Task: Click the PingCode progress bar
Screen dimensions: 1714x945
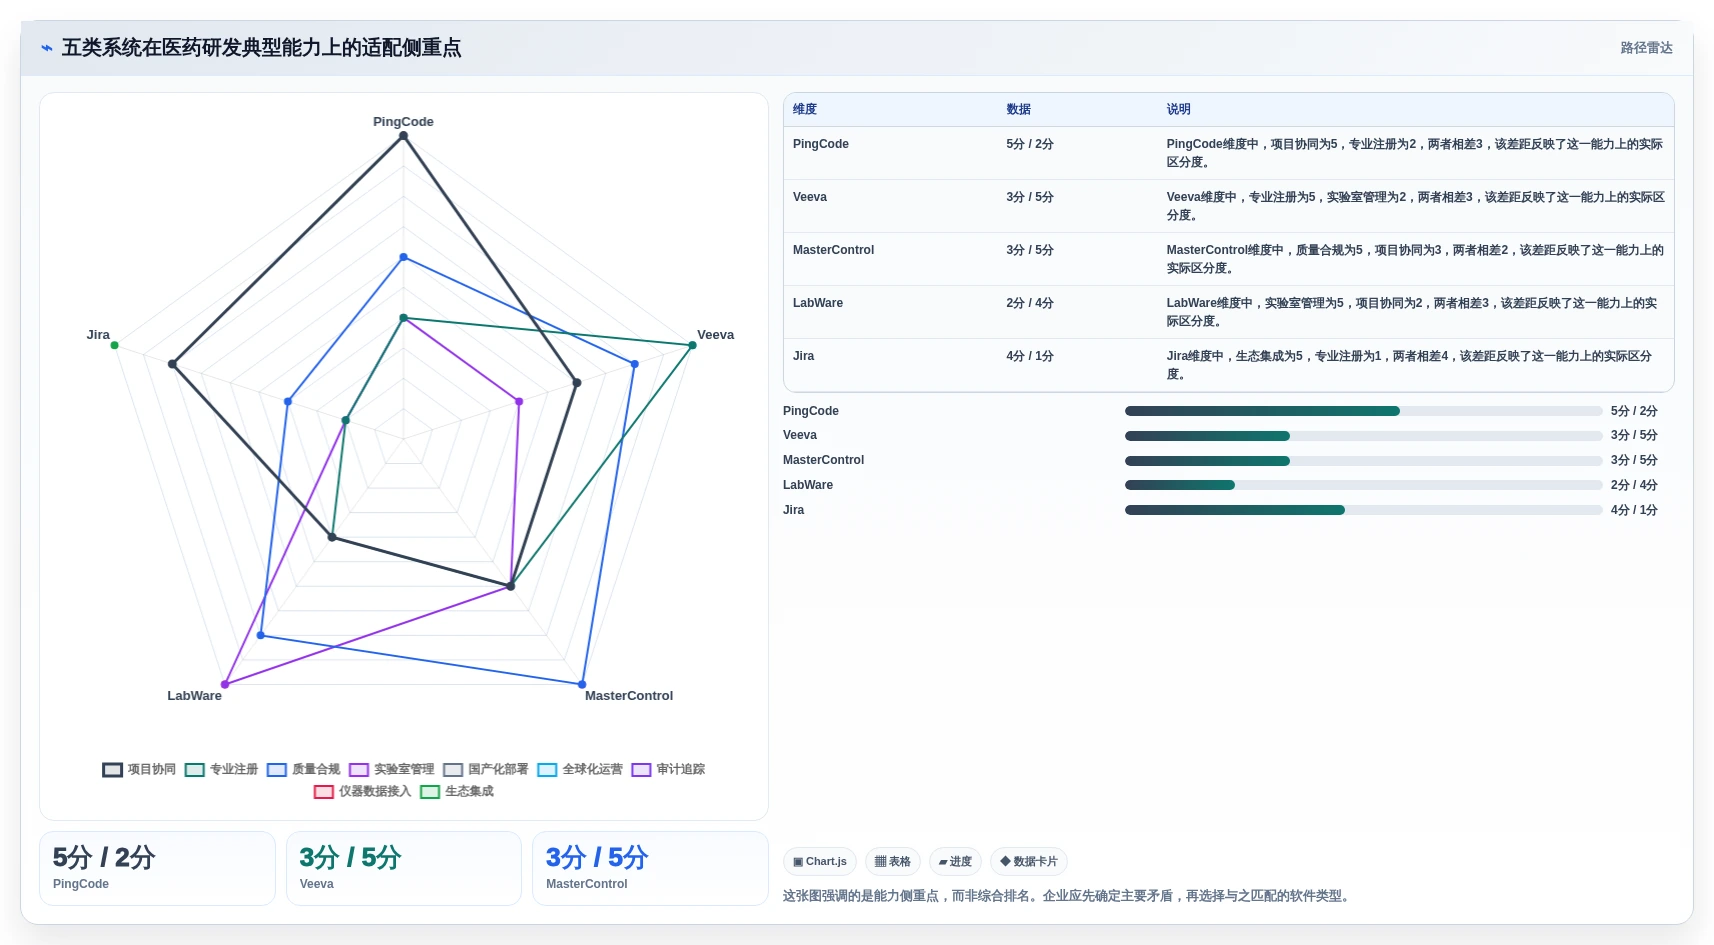Action: point(1363,411)
